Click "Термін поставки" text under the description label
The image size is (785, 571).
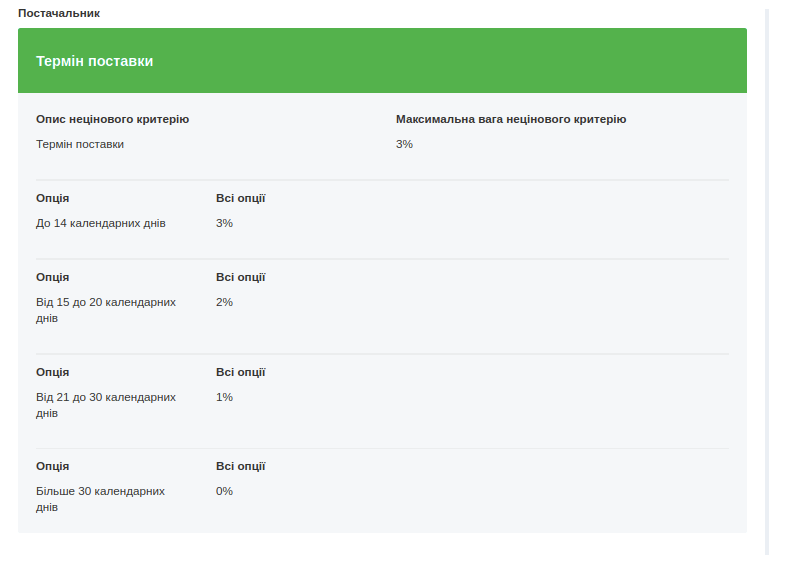(80, 144)
